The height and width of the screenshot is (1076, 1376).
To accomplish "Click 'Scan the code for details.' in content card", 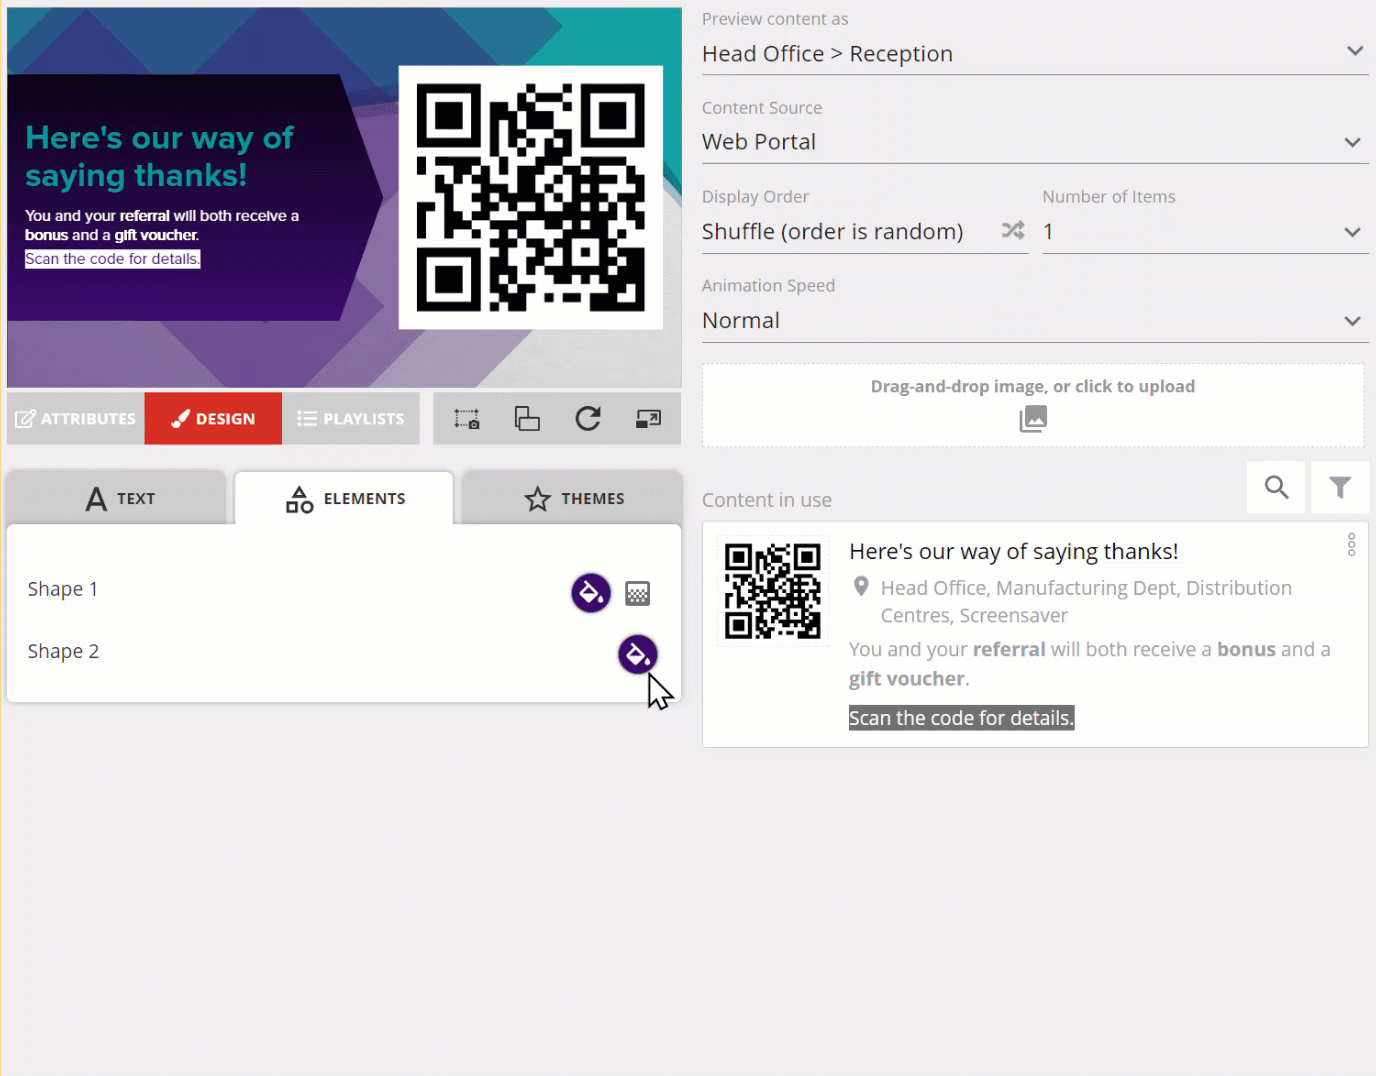I will (961, 718).
